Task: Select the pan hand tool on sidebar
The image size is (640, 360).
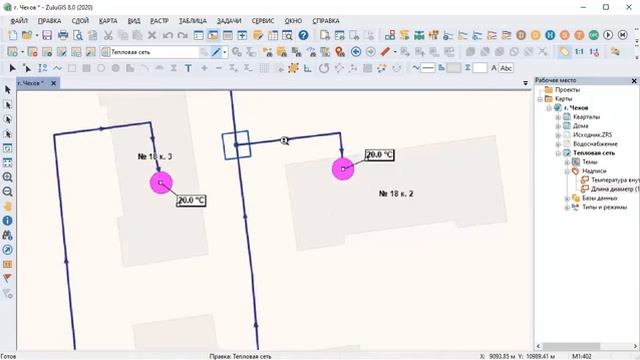Action: [7, 206]
